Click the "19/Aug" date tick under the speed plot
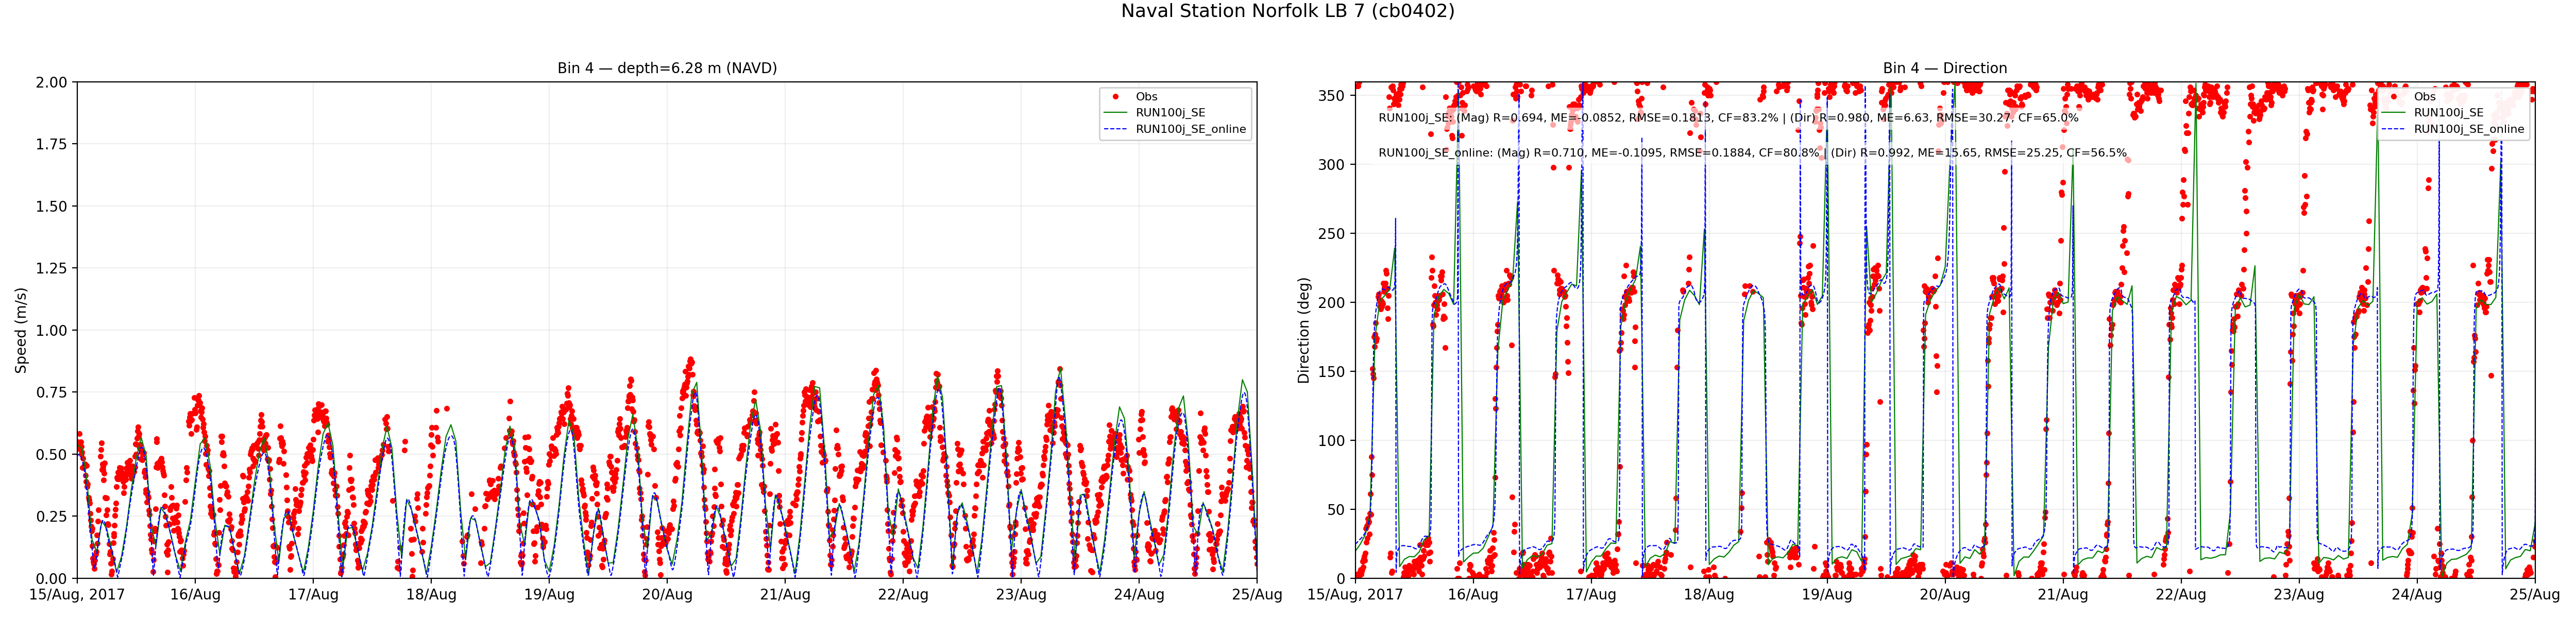 pyautogui.click(x=549, y=595)
